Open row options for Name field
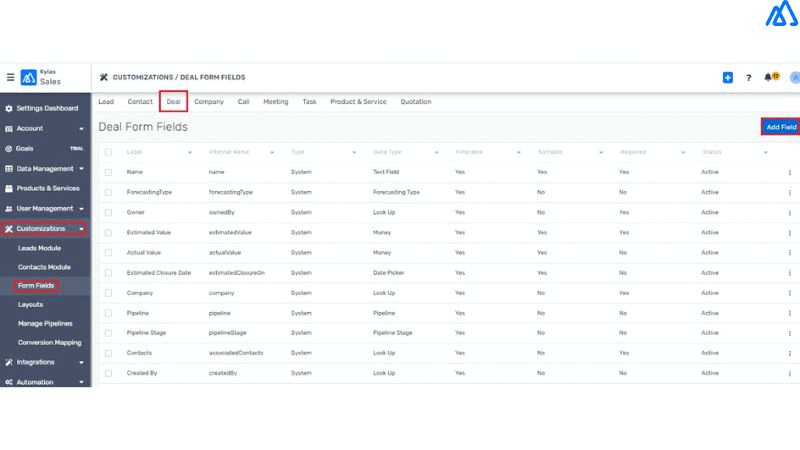800x450 pixels. pyautogui.click(x=789, y=172)
